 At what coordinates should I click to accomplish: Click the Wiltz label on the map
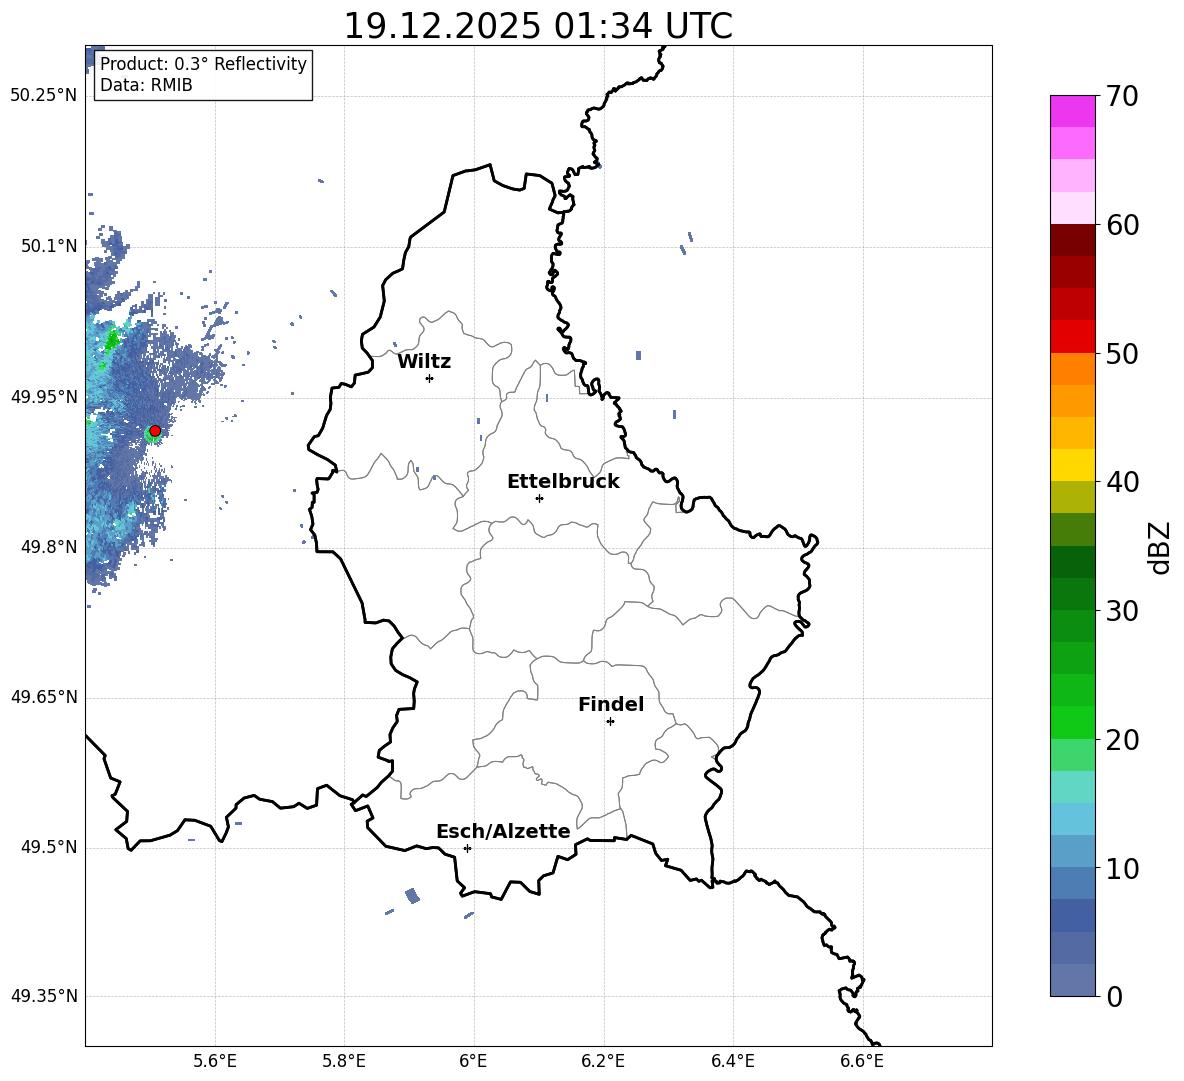(424, 362)
